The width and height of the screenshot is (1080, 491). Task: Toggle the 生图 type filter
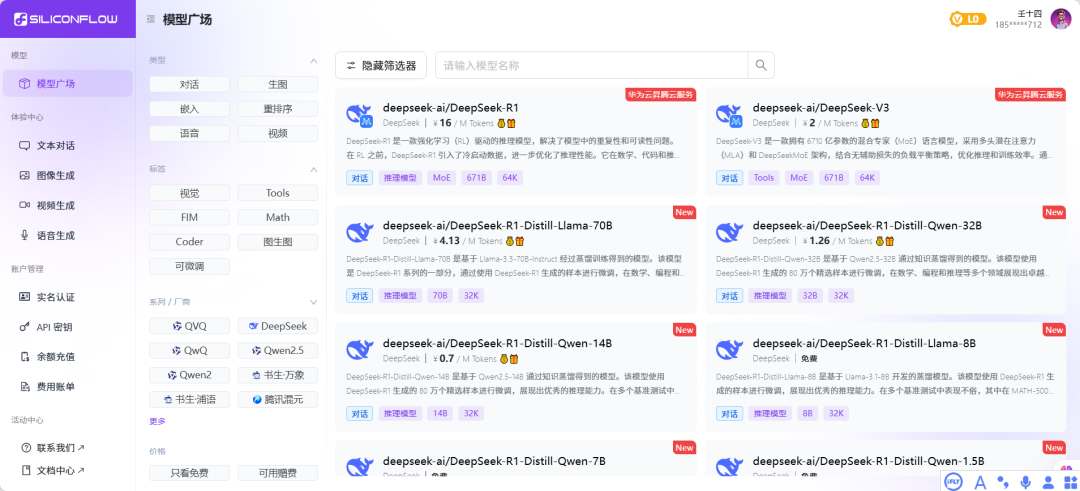coord(278,84)
